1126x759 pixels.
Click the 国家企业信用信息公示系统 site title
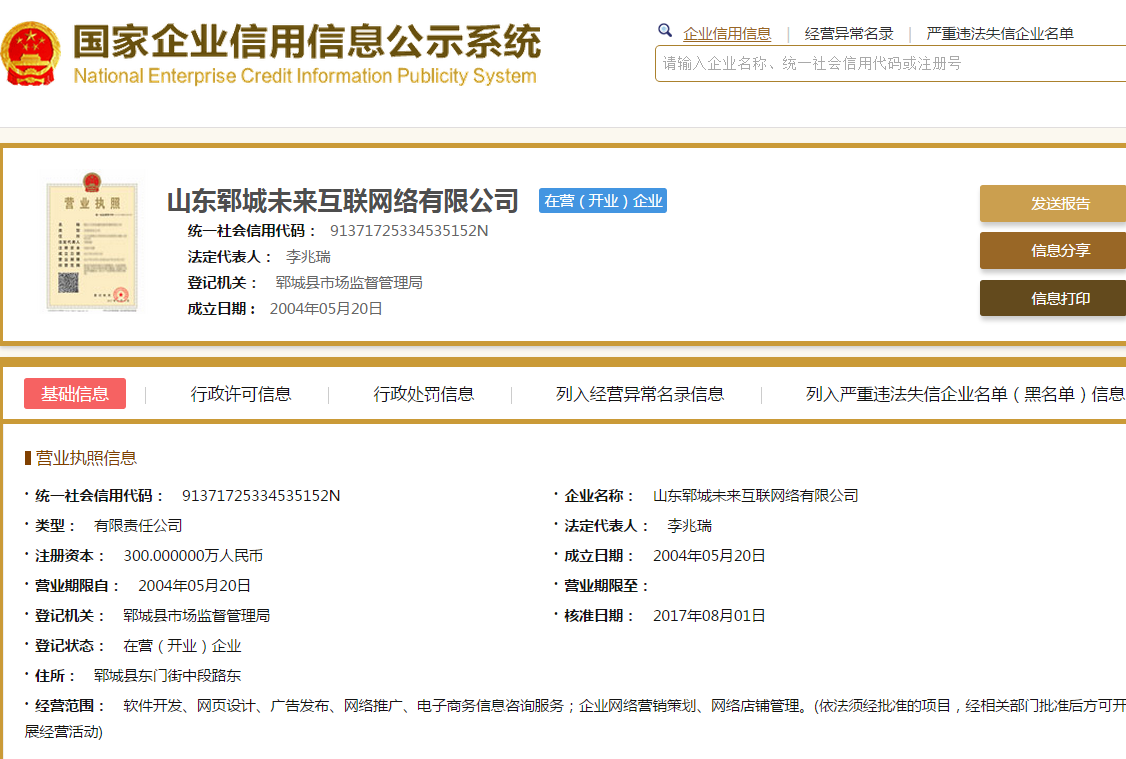pyautogui.click(x=306, y=42)
